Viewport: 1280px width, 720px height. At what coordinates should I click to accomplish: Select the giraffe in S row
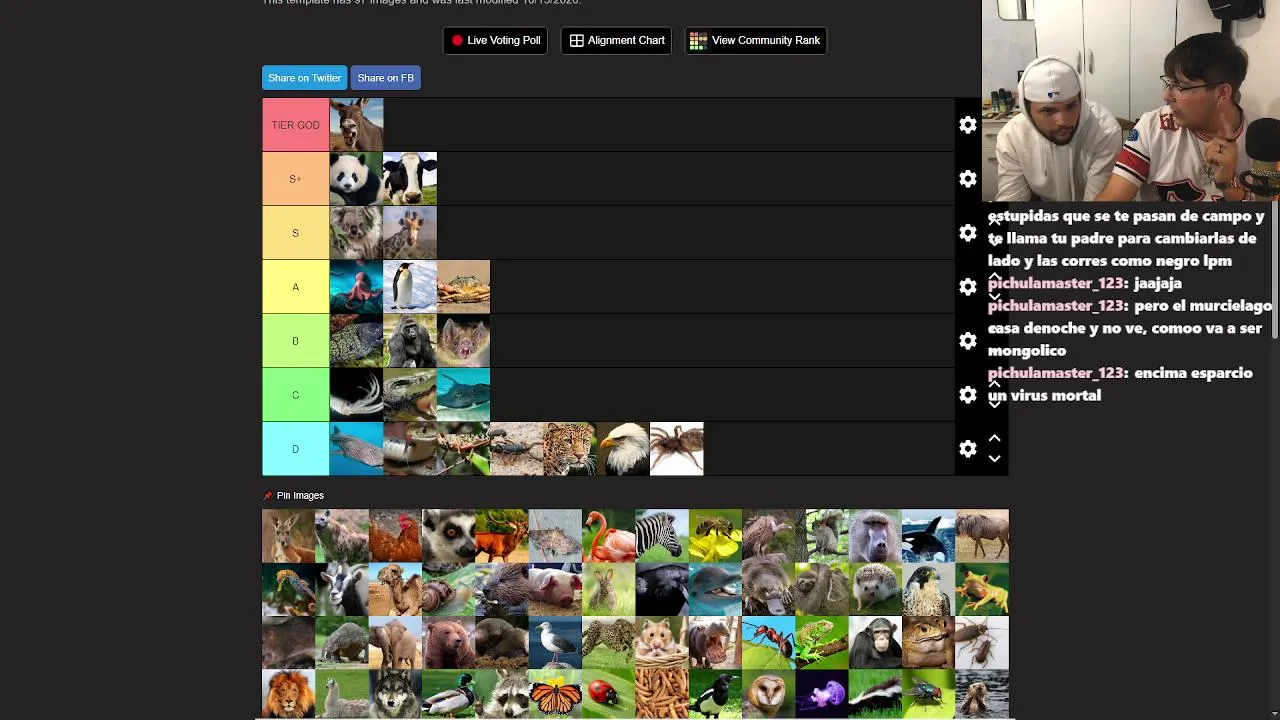click(x=410, y=233)
